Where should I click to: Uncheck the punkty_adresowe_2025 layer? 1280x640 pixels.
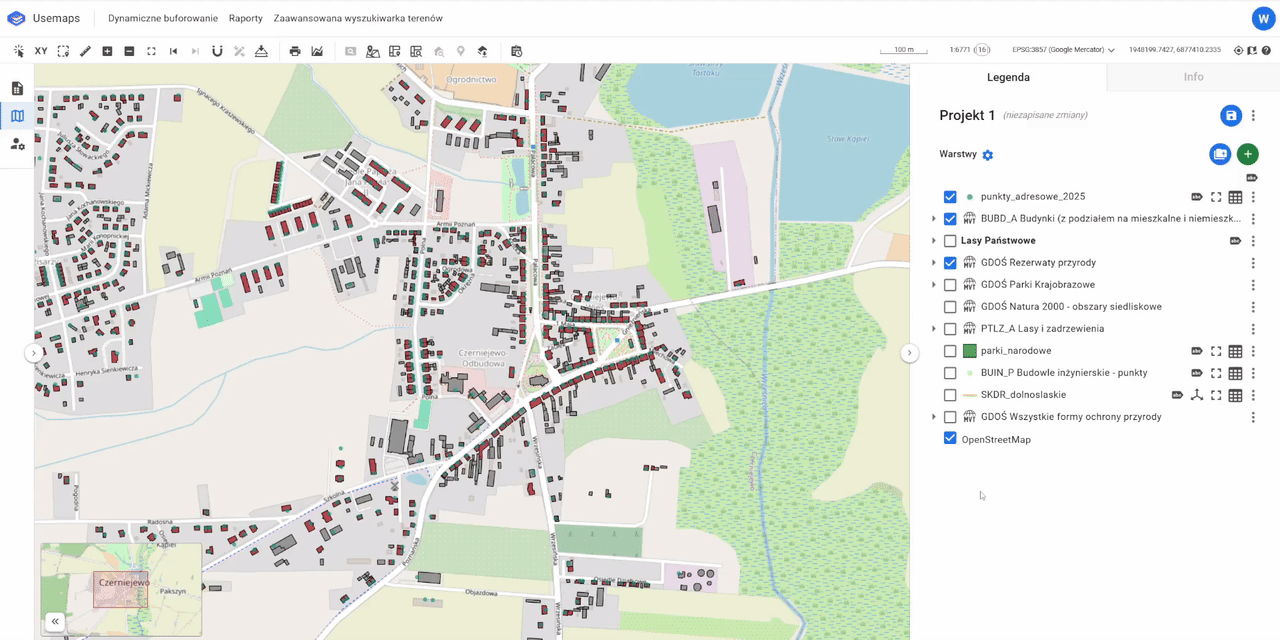950,197
